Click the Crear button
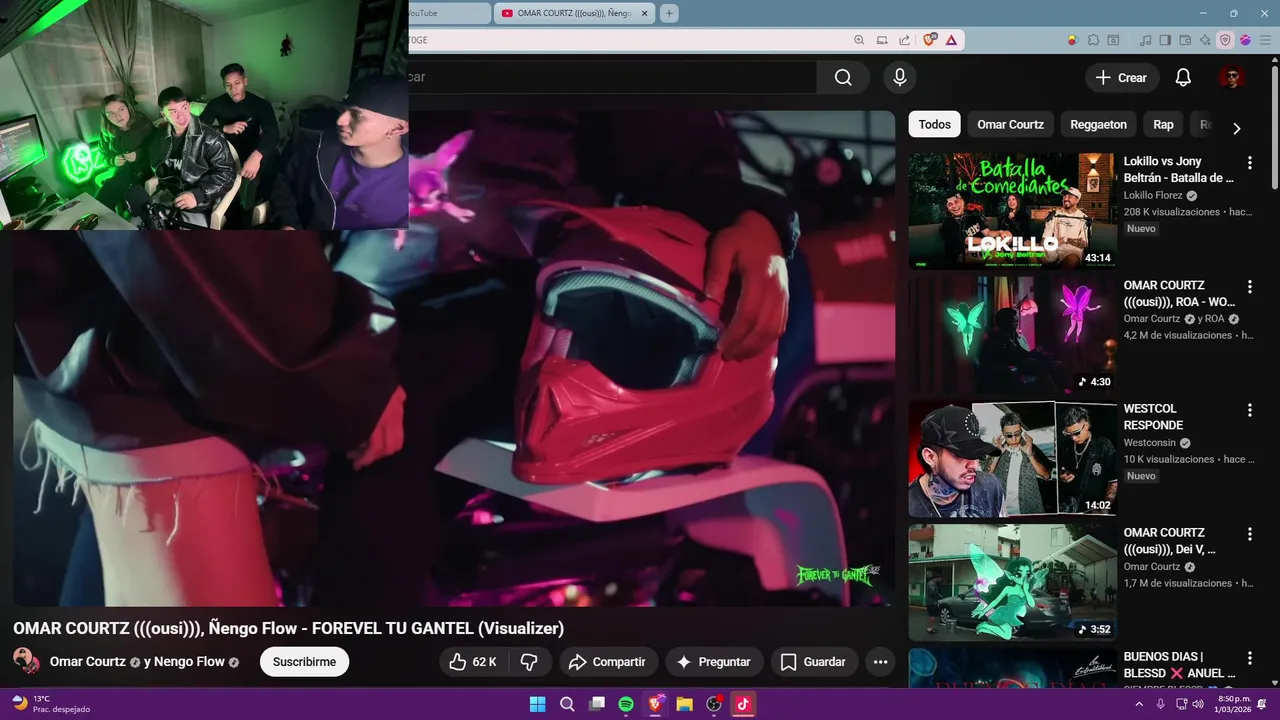Viewport: 1280px width, 720px height. pos(1121,78)
